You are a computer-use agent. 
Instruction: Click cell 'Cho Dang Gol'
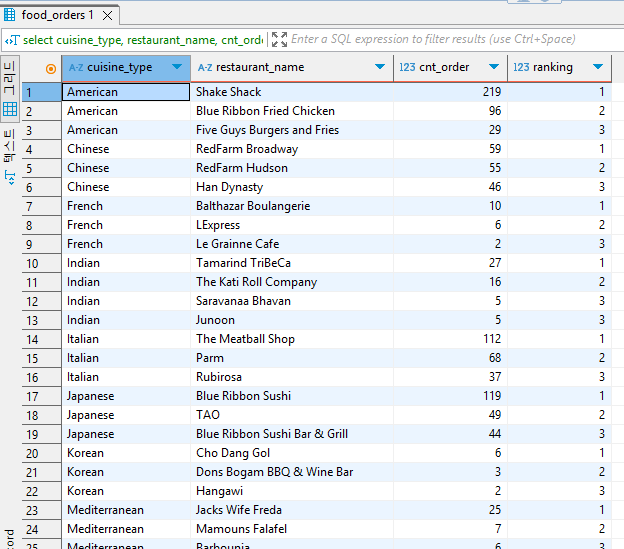click(292, 453)
